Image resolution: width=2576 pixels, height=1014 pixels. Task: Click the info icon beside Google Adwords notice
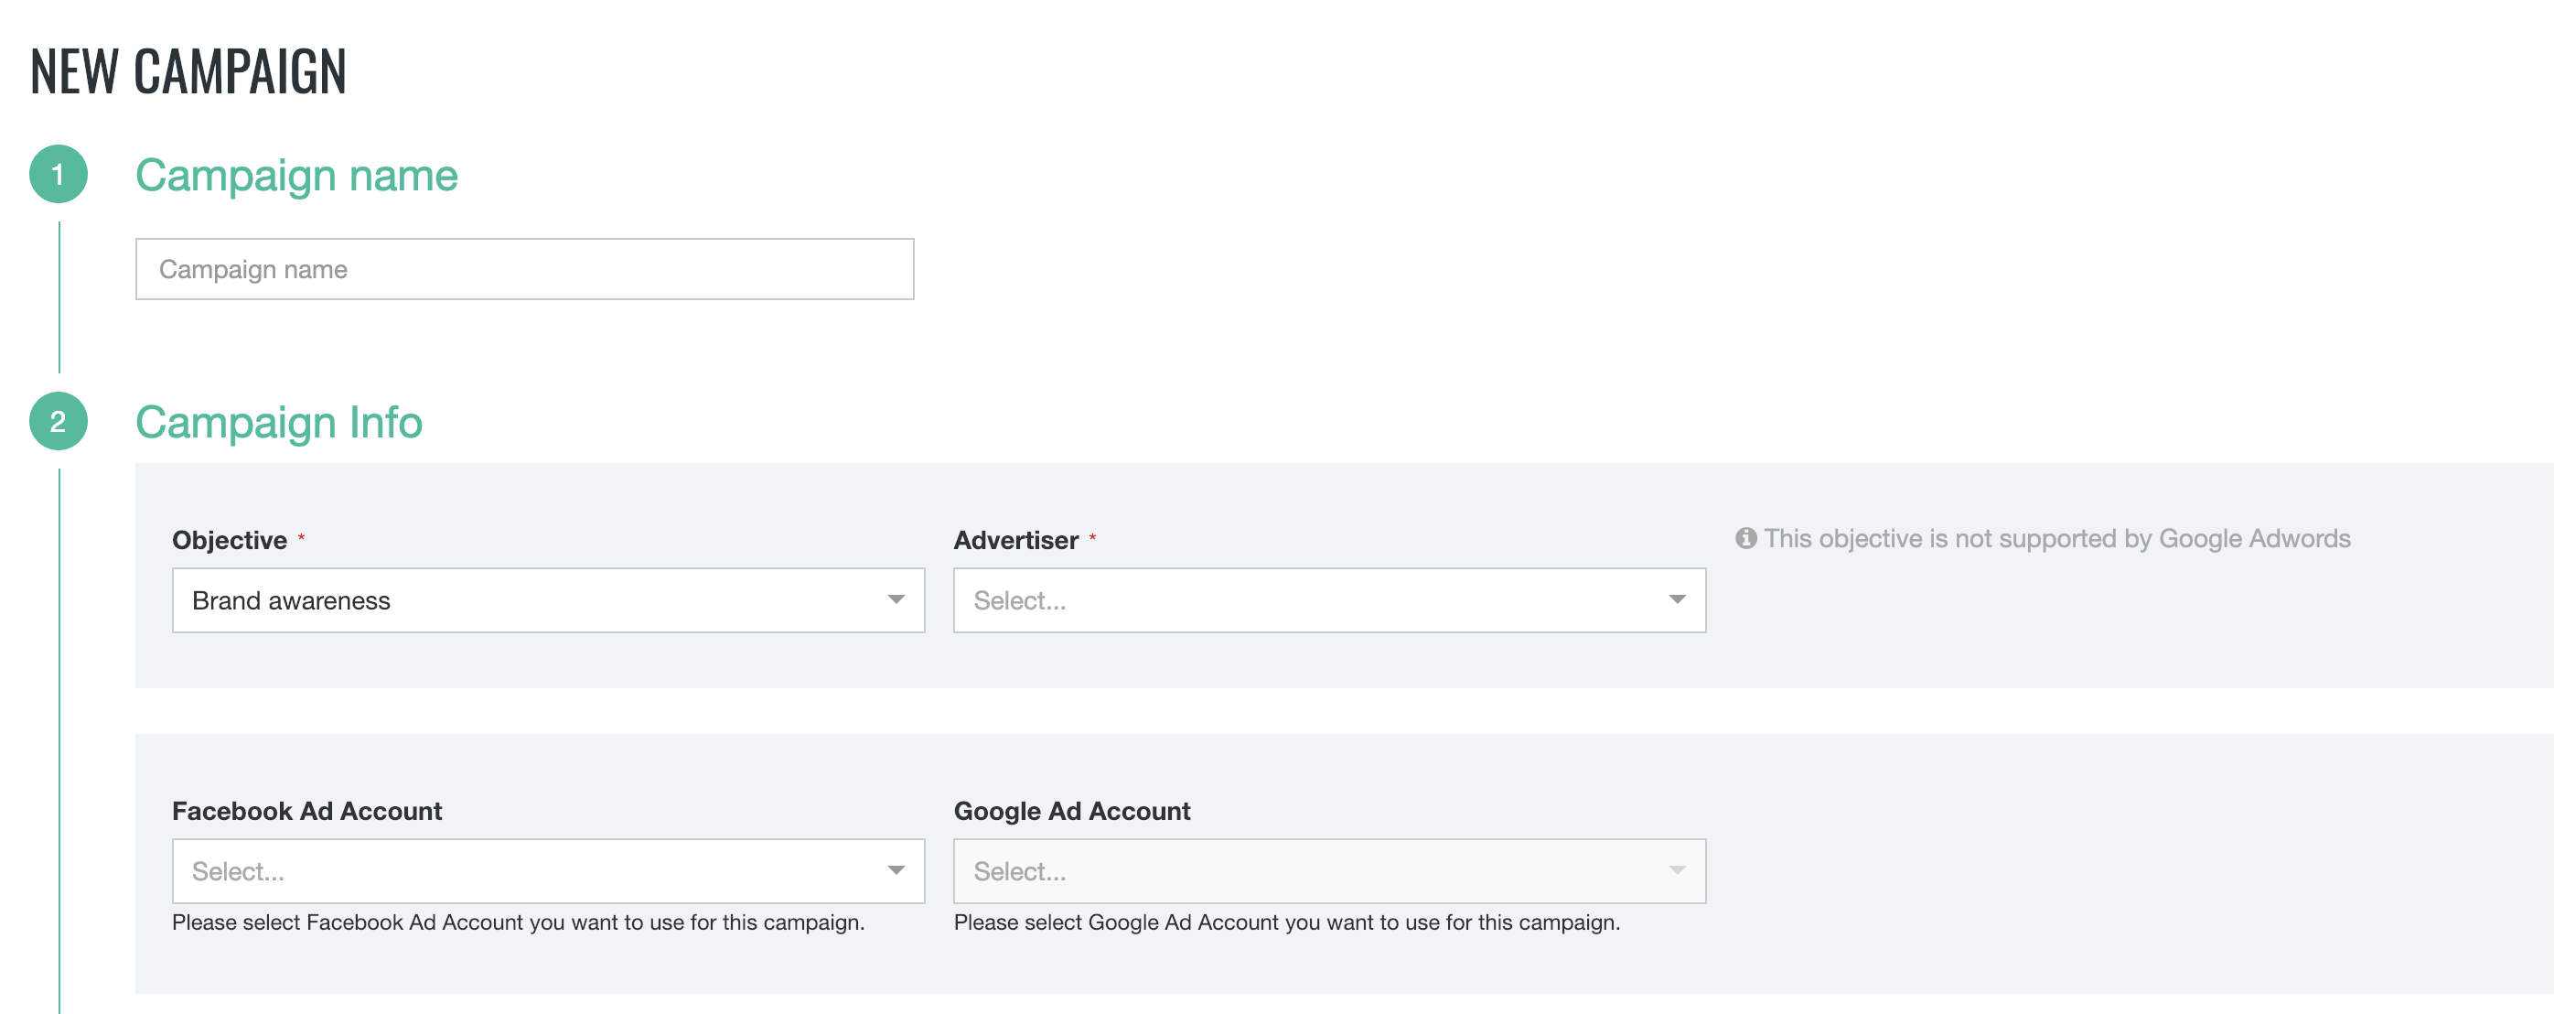(x=1745, y=538)
